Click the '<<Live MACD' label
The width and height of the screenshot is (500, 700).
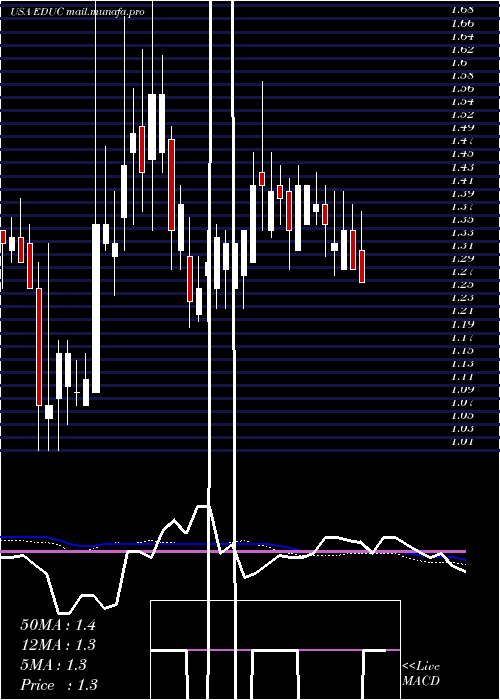point(421,674)
